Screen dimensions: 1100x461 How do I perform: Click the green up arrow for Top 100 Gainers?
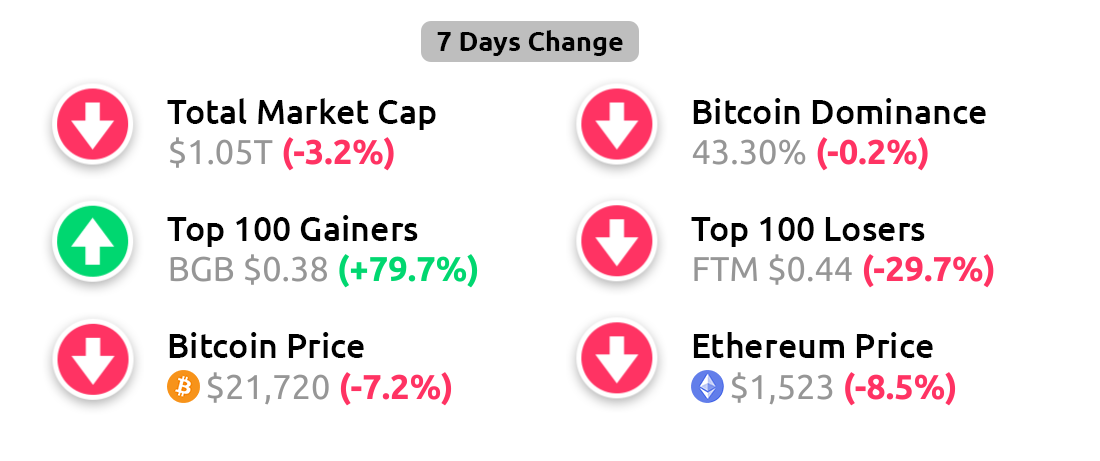pyautogui.click(x=93, y=241)
